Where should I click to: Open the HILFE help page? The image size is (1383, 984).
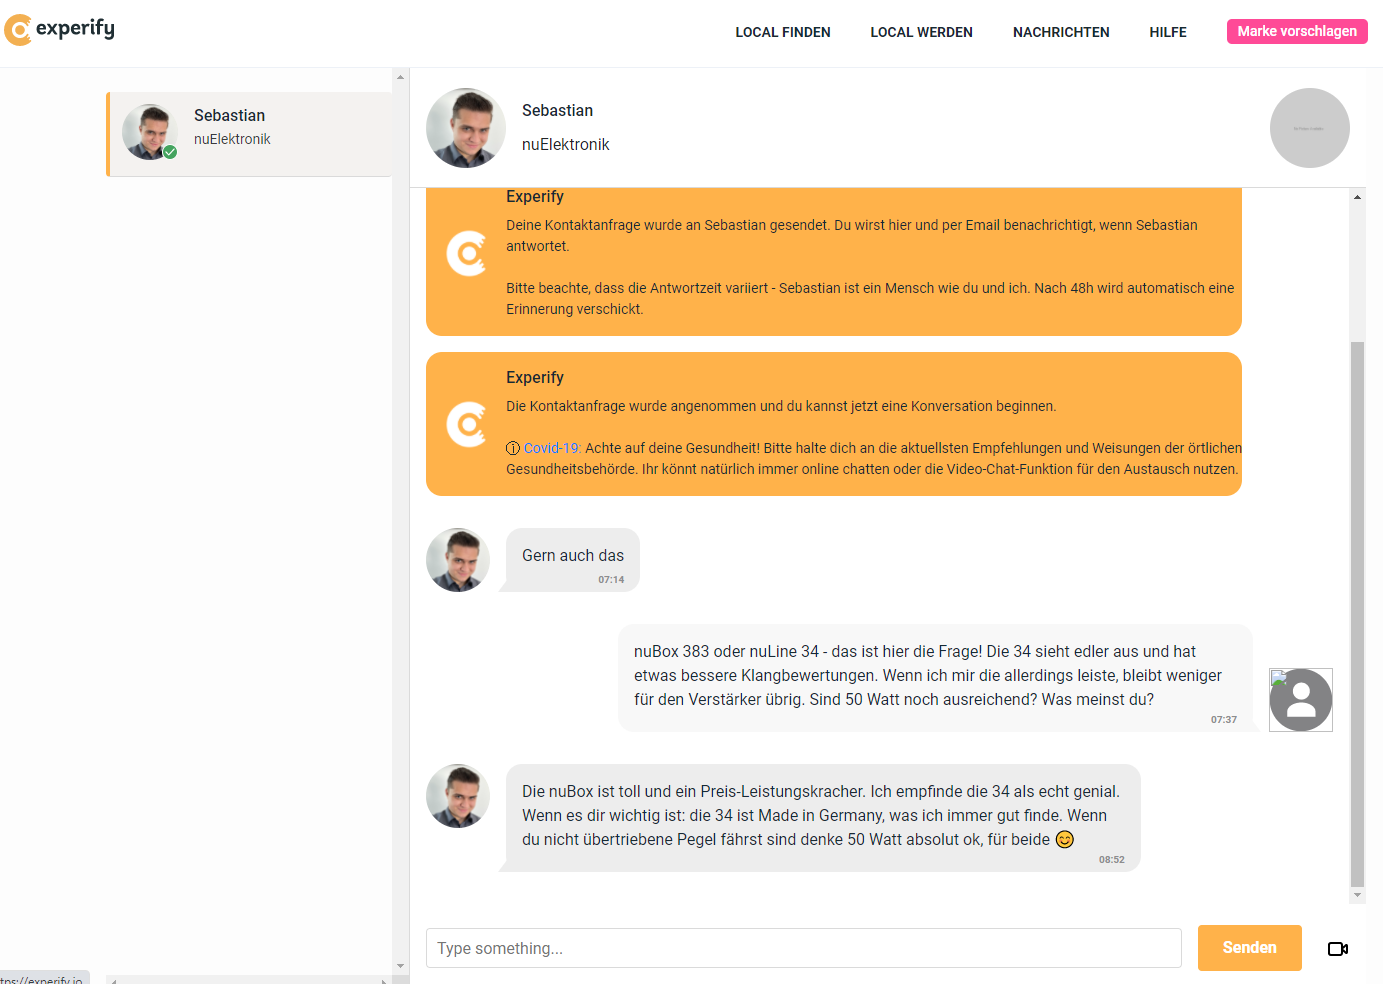point(1168,32)
